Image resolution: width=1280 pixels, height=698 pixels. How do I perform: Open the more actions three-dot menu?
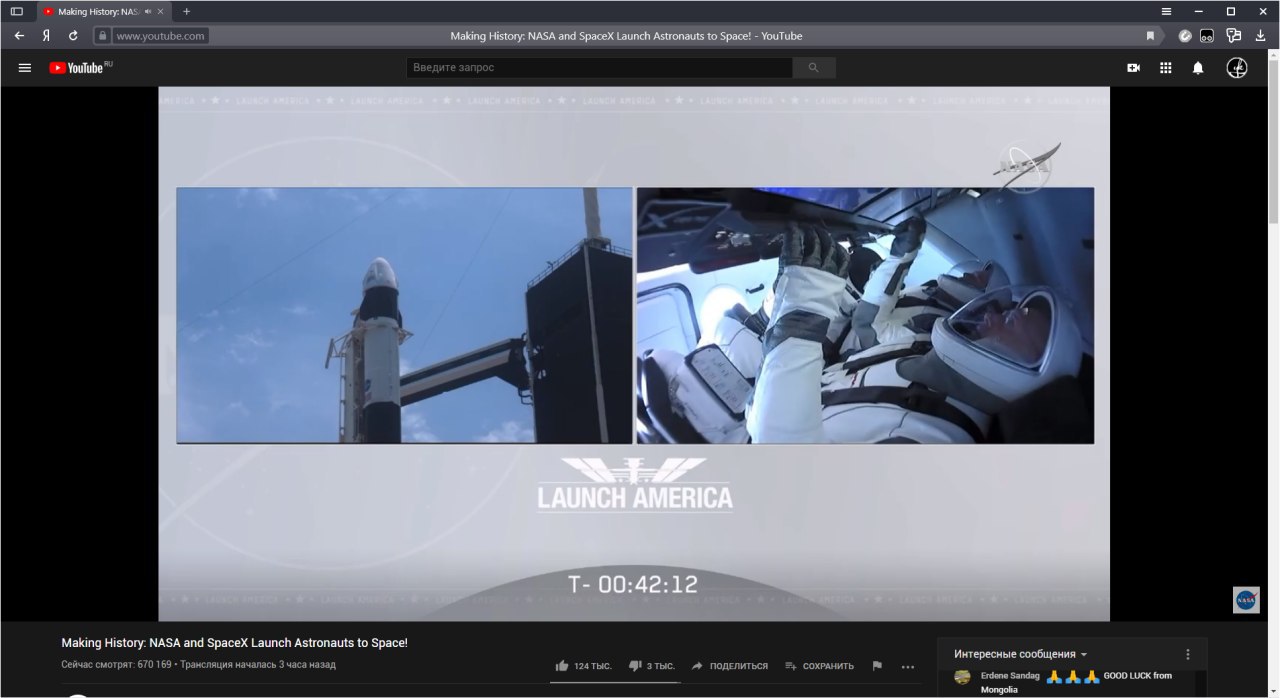(x=908, y=666)
